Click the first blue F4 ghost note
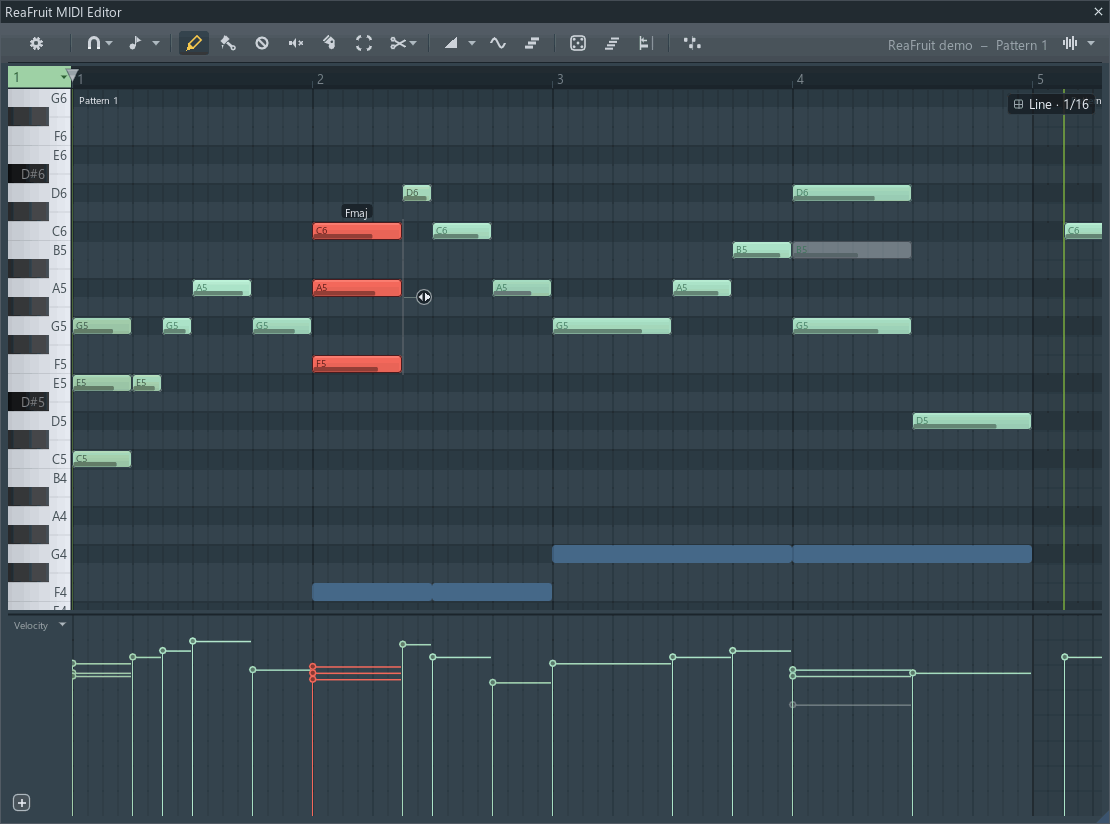Screen dimensions: 1110x824 tap(372, 592)
